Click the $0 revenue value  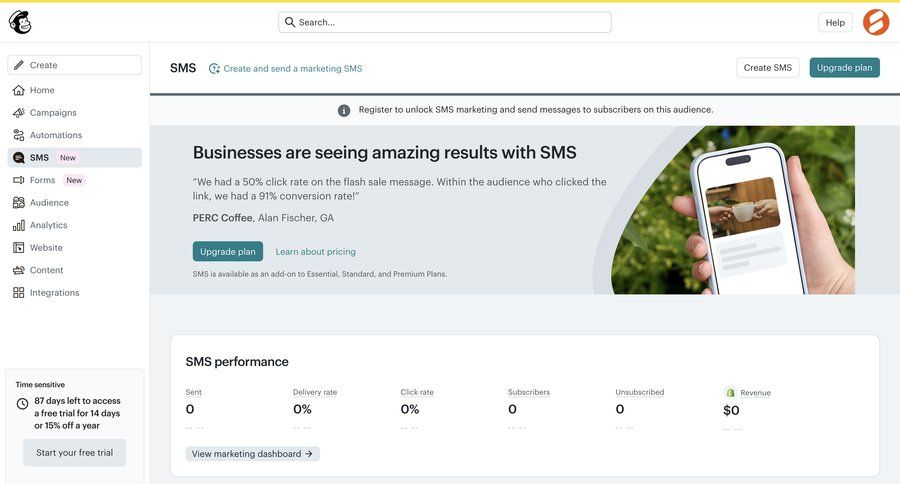pos(731,411)
